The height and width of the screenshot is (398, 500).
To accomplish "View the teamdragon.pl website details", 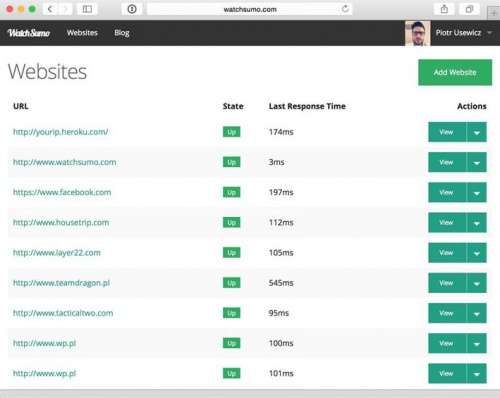I will 447,283.
